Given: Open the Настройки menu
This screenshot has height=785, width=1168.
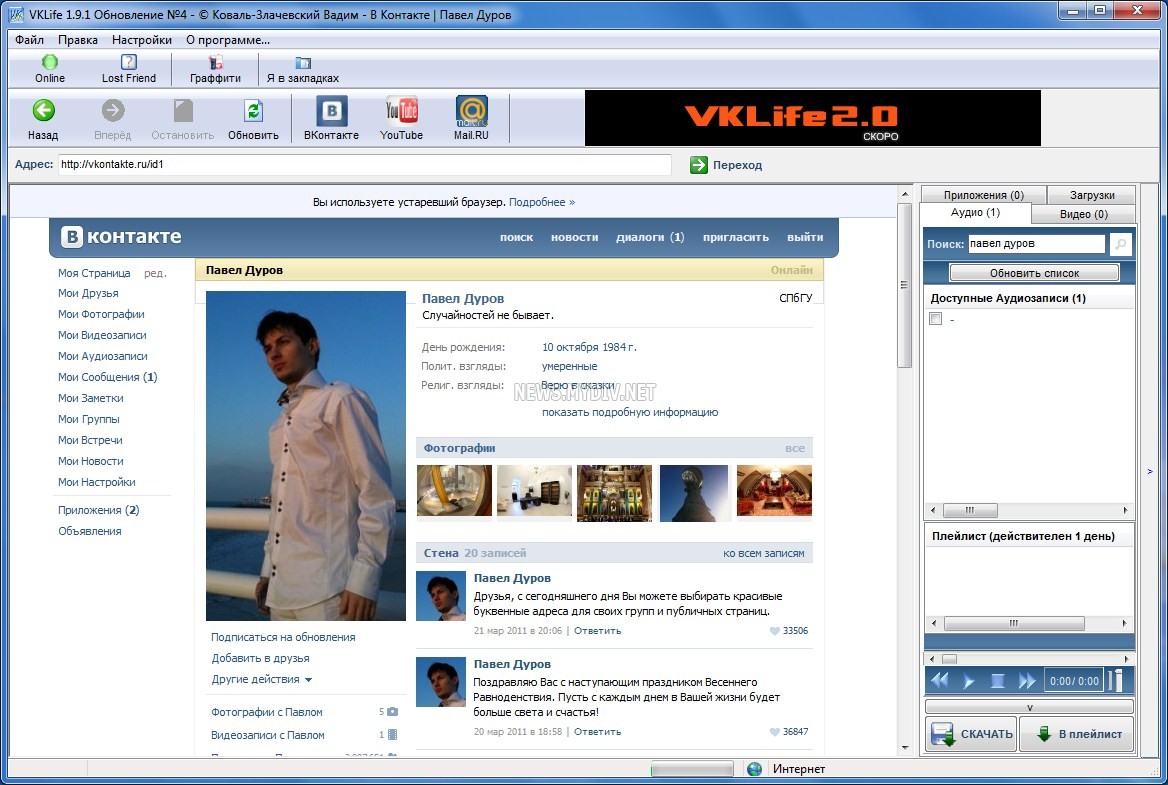Looking at the screenshot, I should click(x=142, y=40).
